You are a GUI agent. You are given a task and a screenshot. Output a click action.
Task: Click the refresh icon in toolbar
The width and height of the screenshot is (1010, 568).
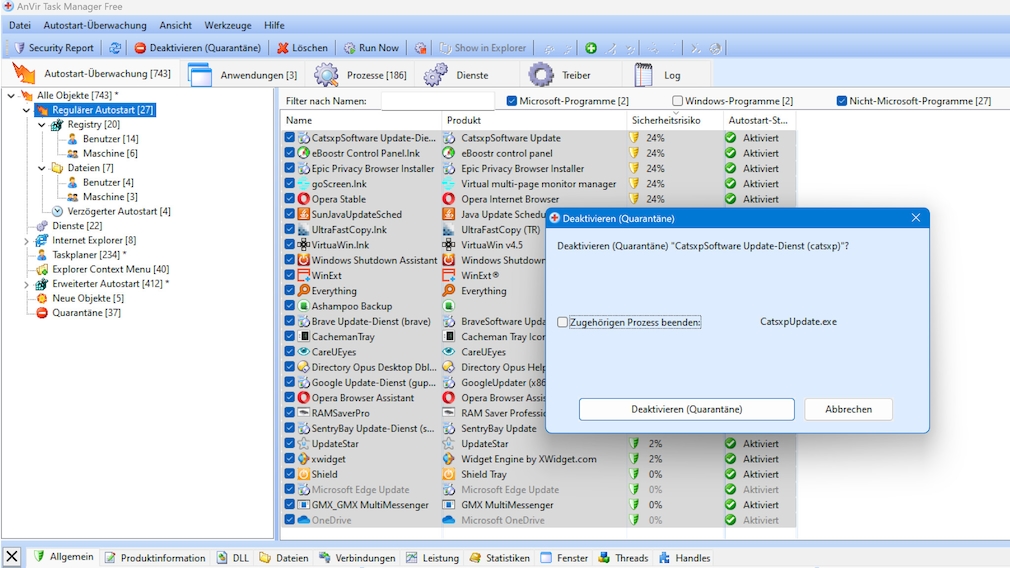click(x=115, y=48)
